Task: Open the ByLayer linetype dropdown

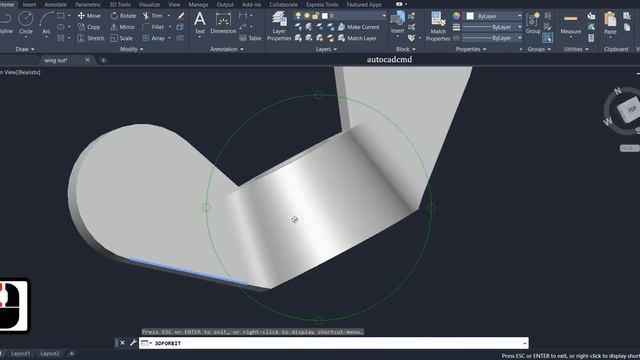Action: (519, 38)
